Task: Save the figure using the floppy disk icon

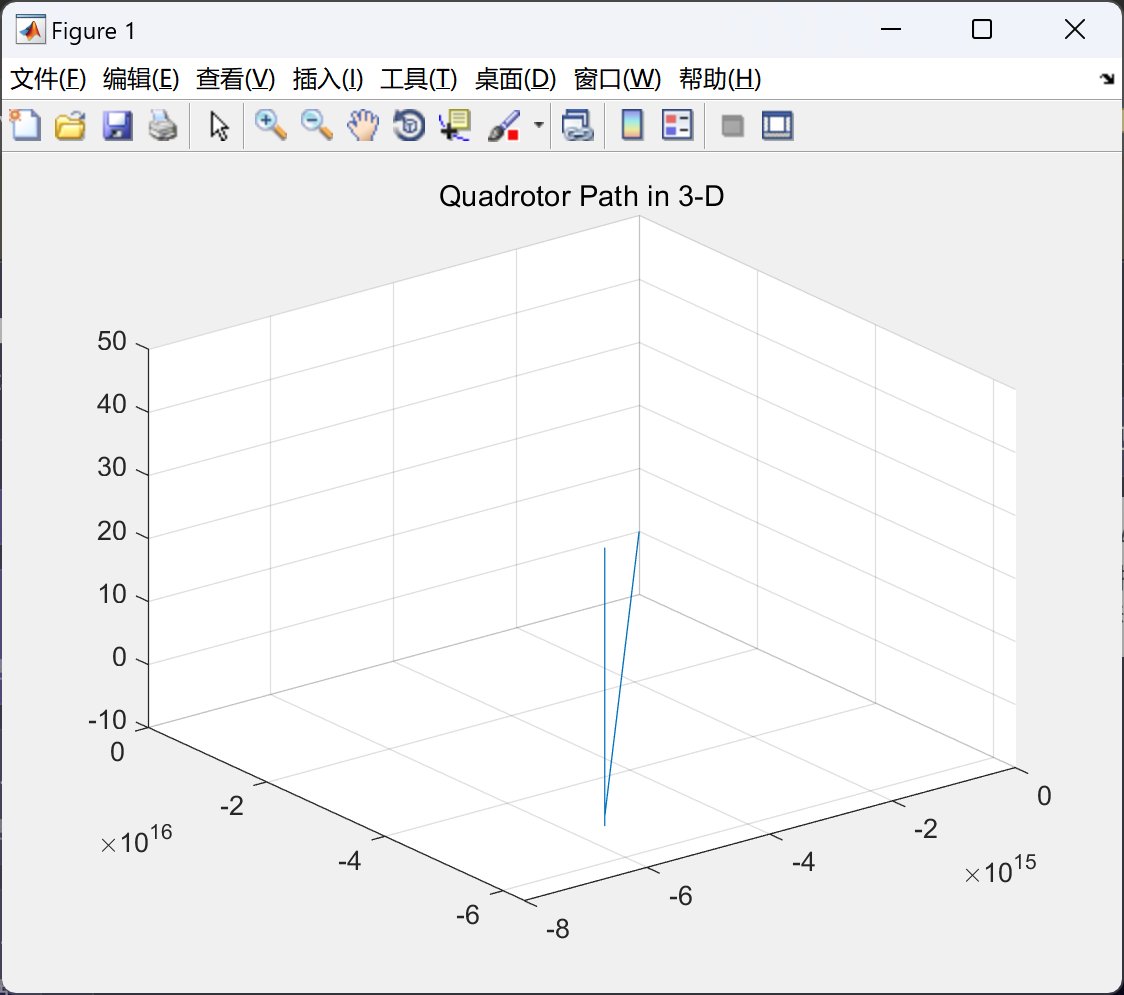Action: (117, 125)
